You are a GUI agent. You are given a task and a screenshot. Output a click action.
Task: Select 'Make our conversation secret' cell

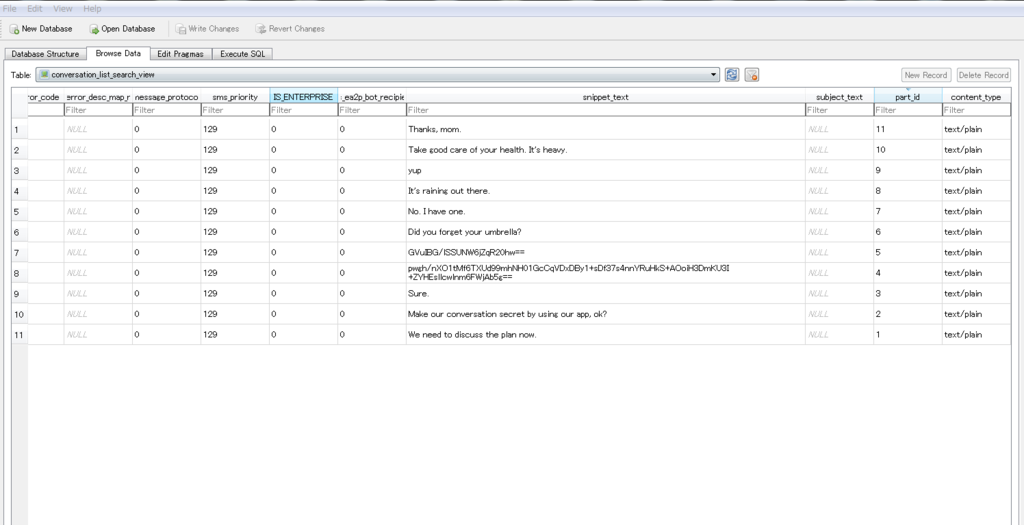605,314
